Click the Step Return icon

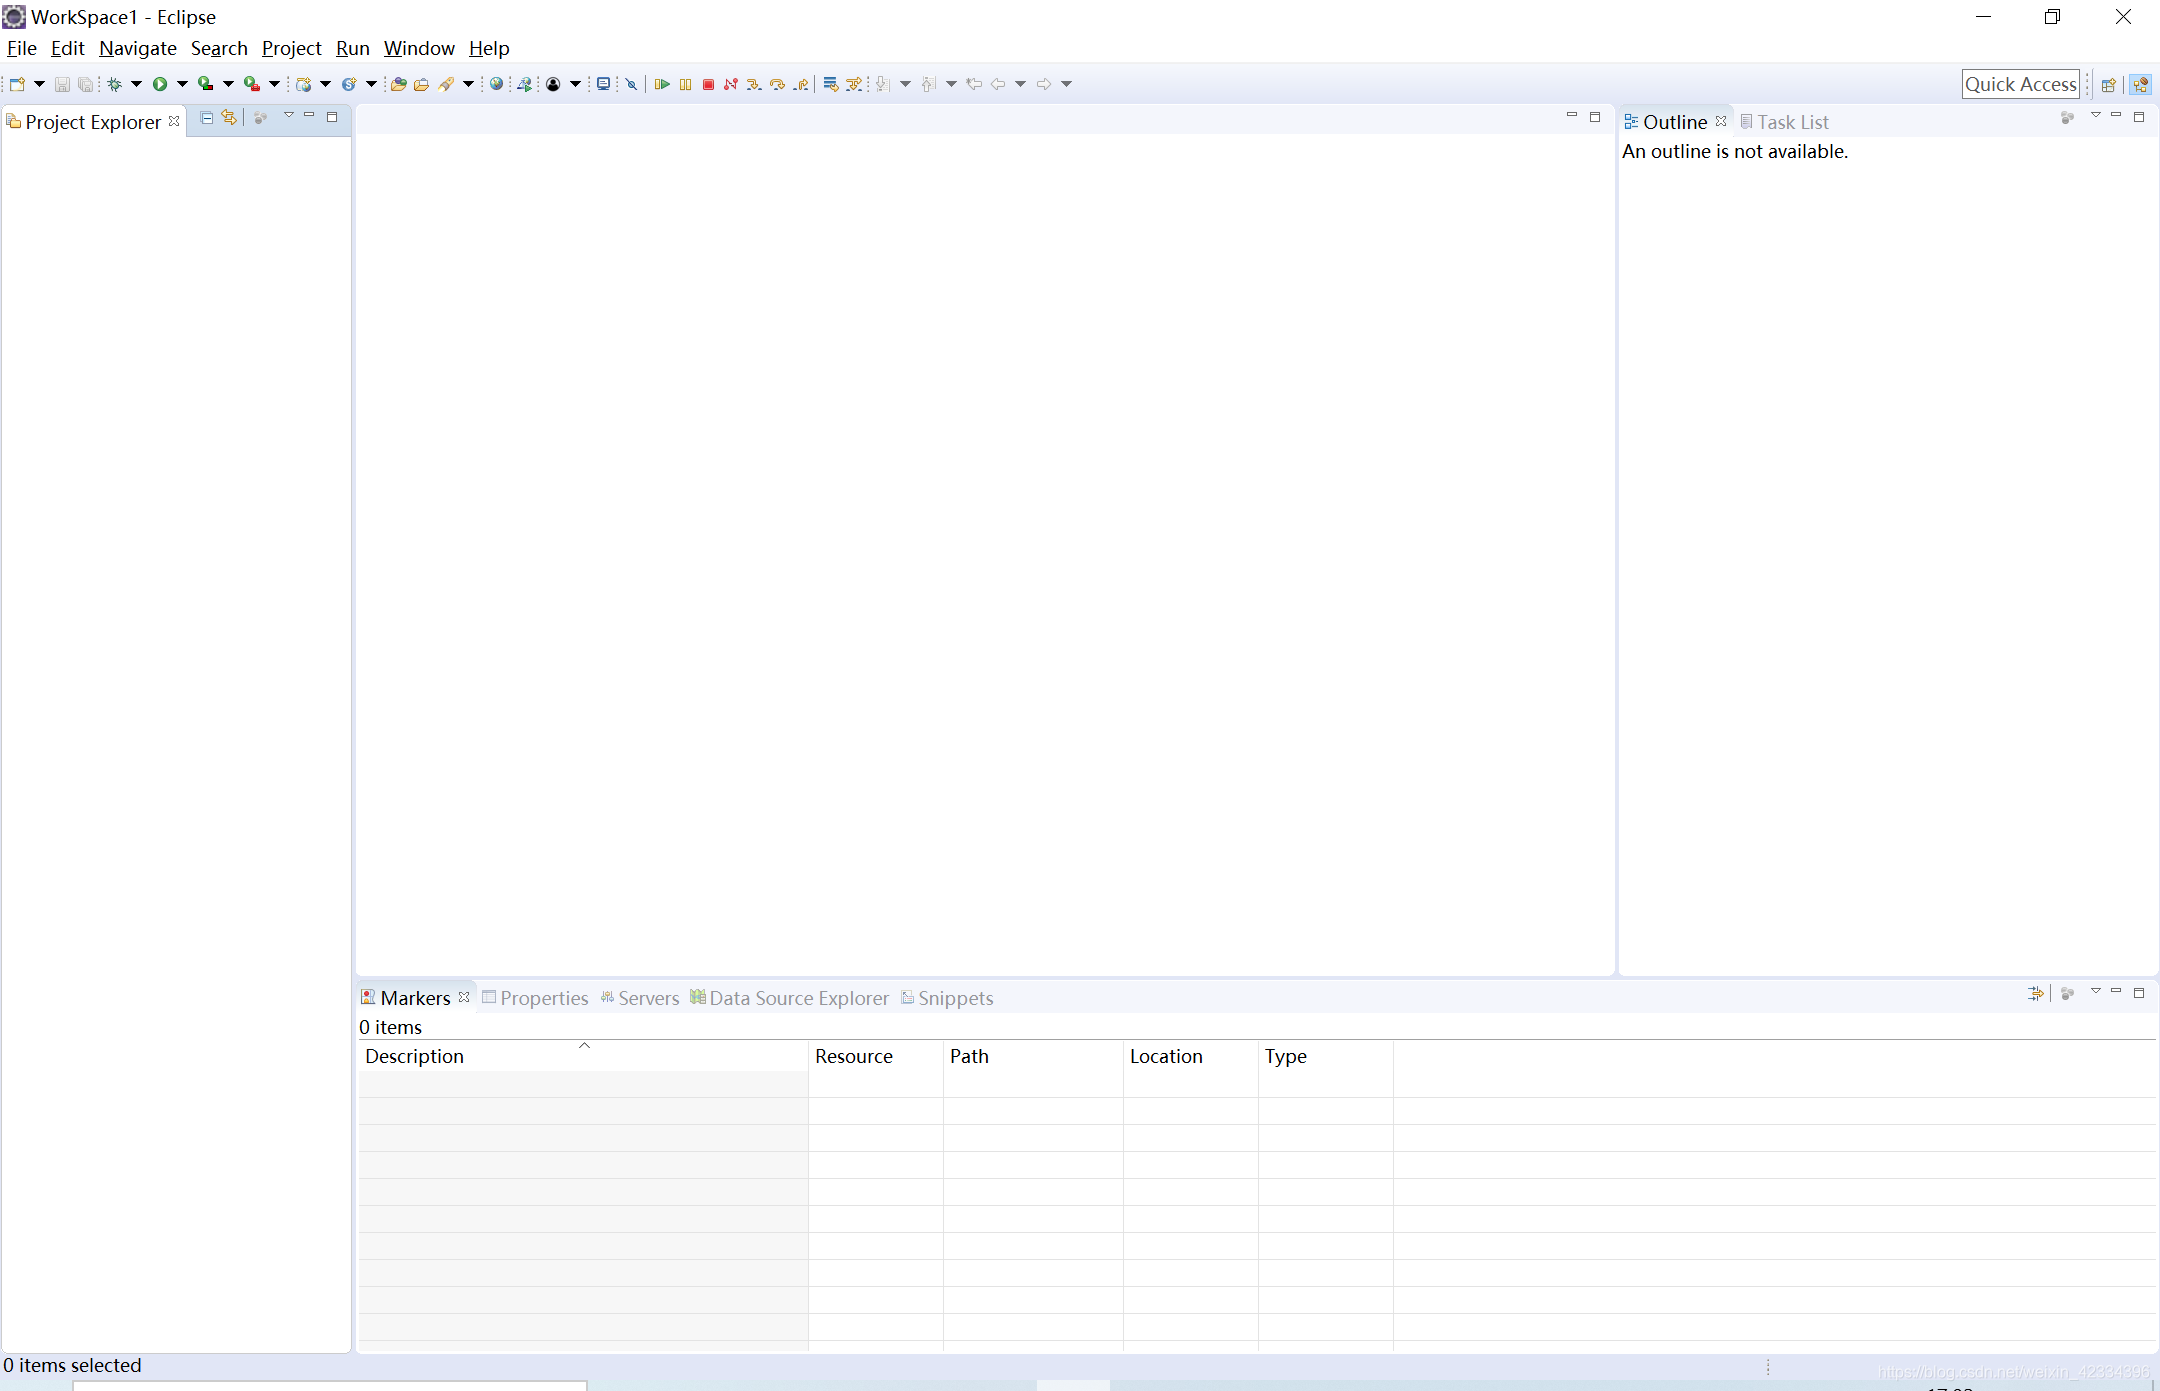pyautogui.click(x=800, y=84)
